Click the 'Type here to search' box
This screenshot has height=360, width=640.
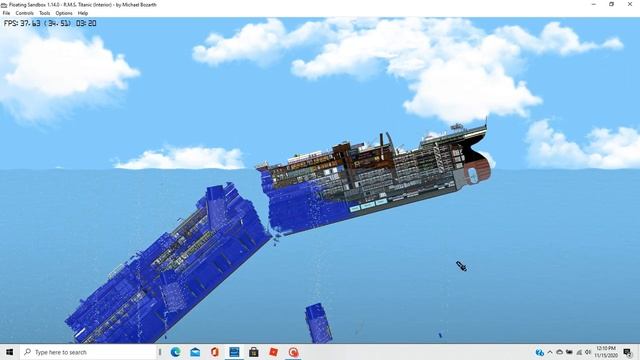pyautogui.click(x=88, y=352)
